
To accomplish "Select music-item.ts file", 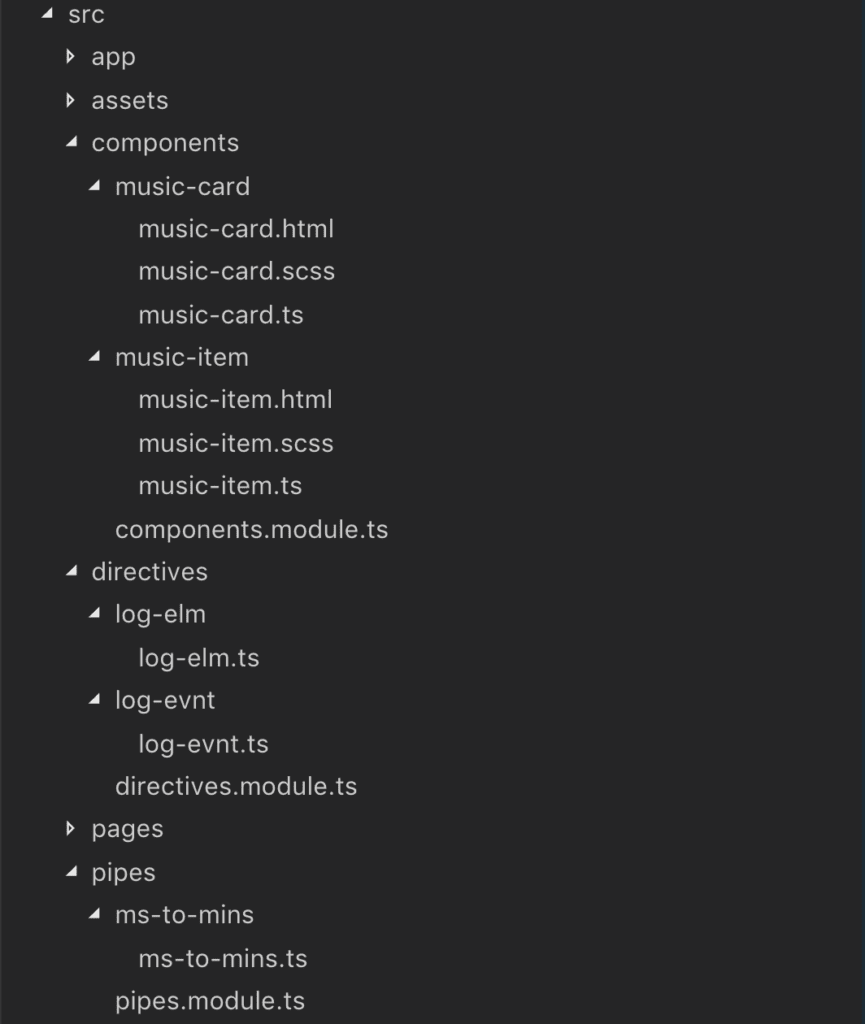I will click(220, 486).
